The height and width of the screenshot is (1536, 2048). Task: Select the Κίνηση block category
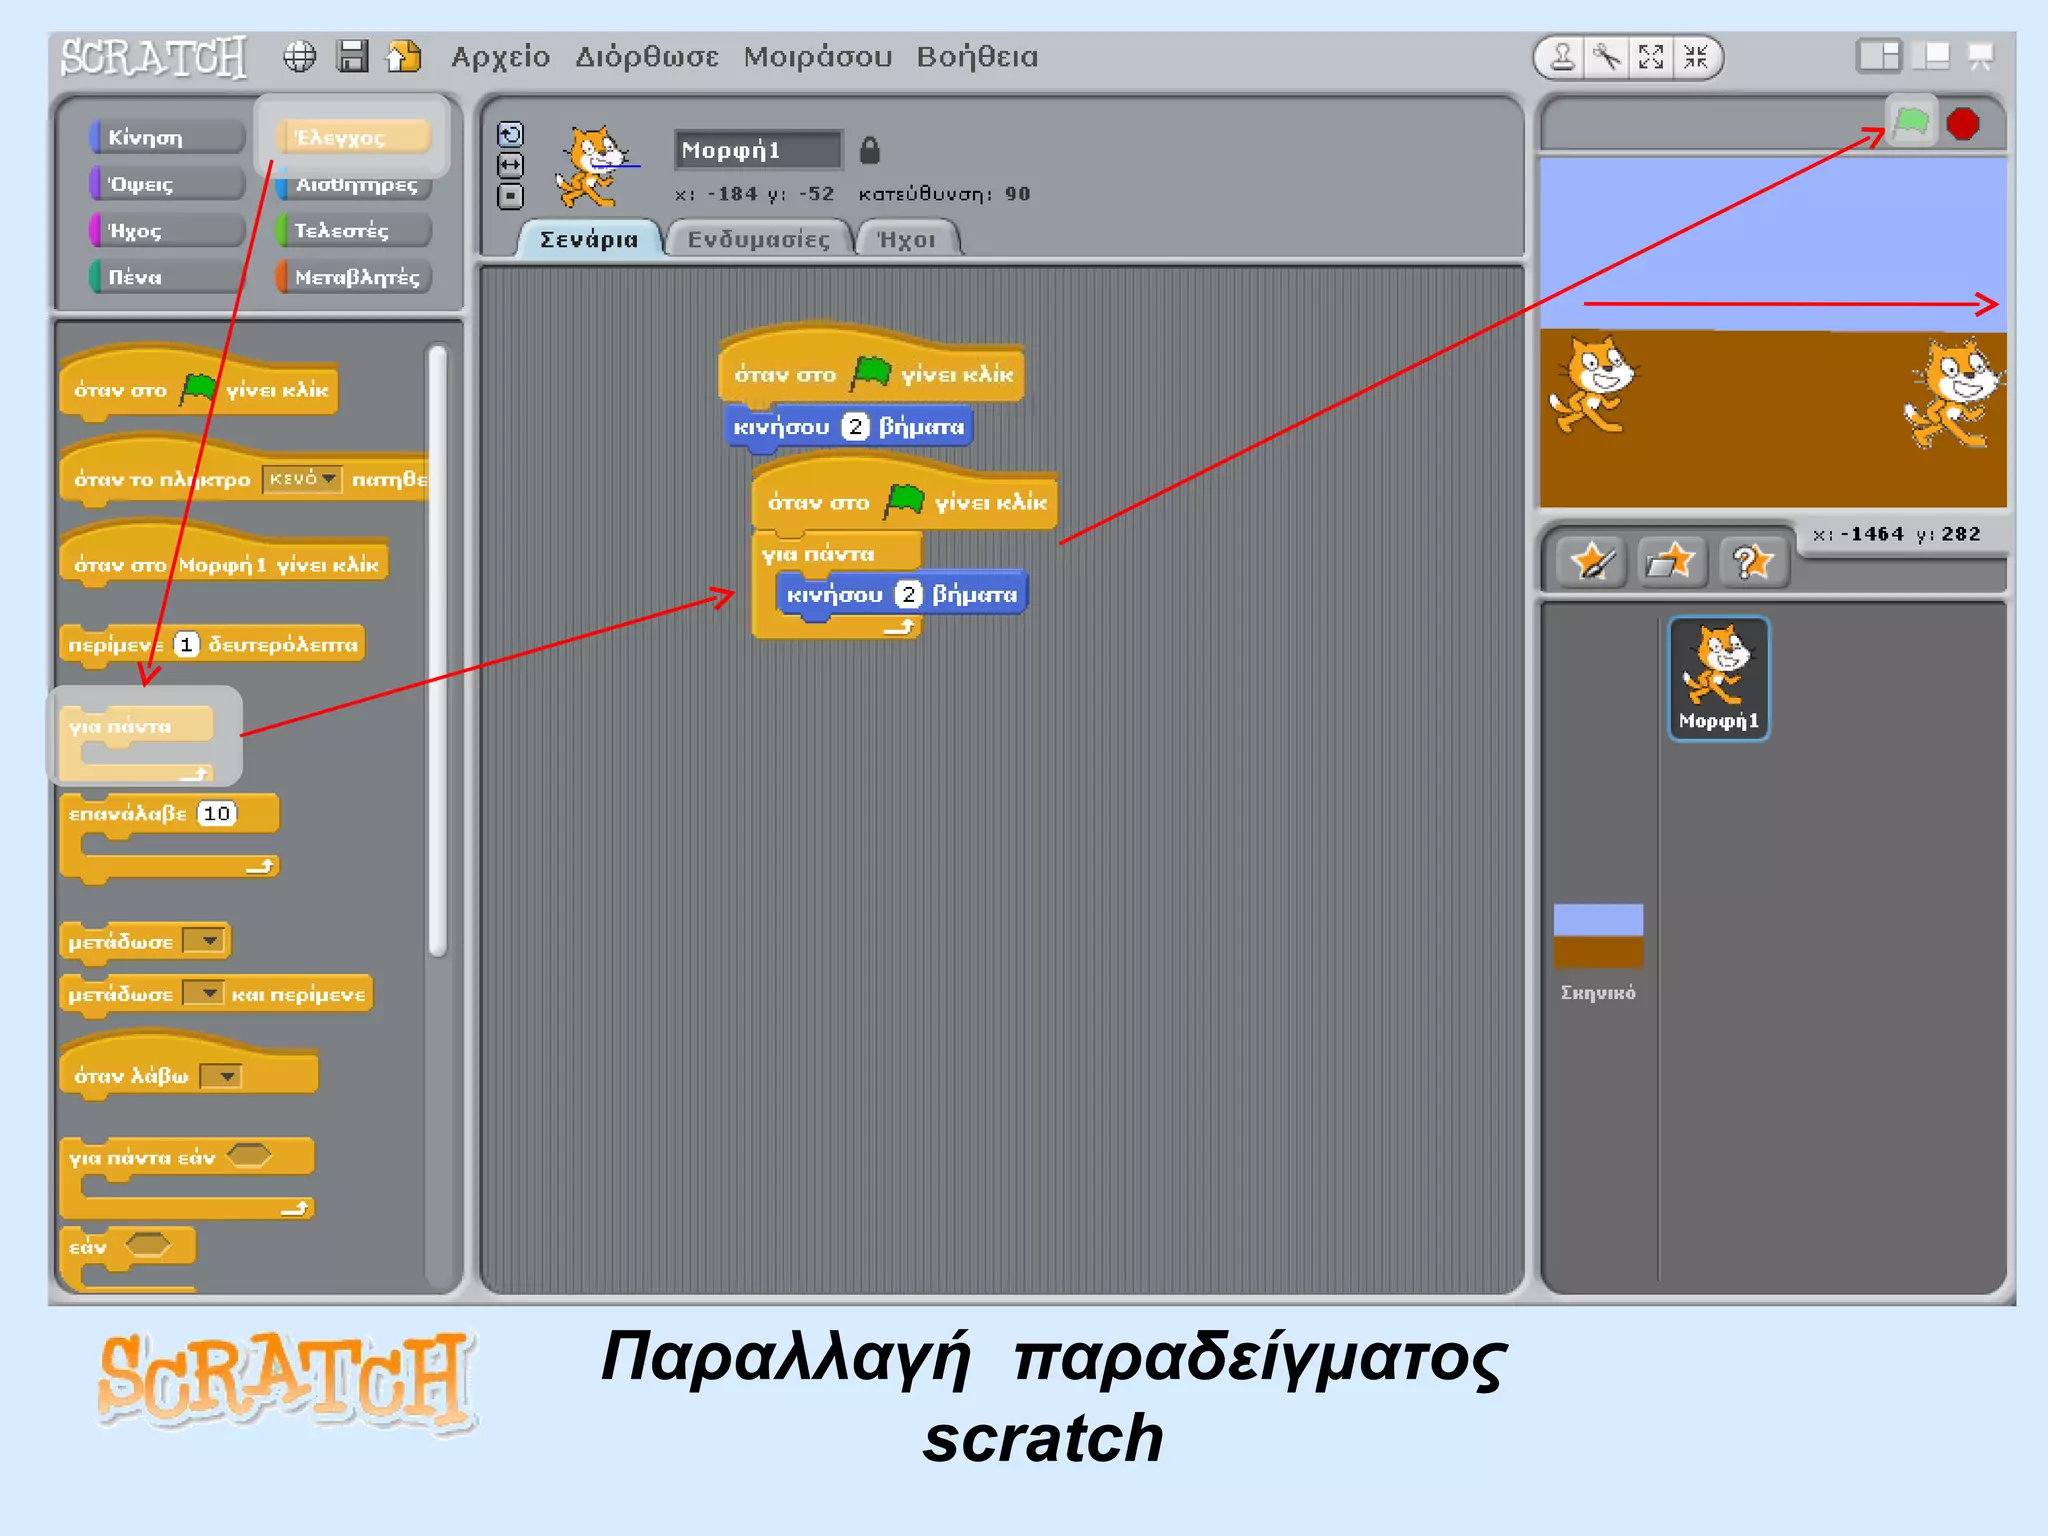(167, 137)
